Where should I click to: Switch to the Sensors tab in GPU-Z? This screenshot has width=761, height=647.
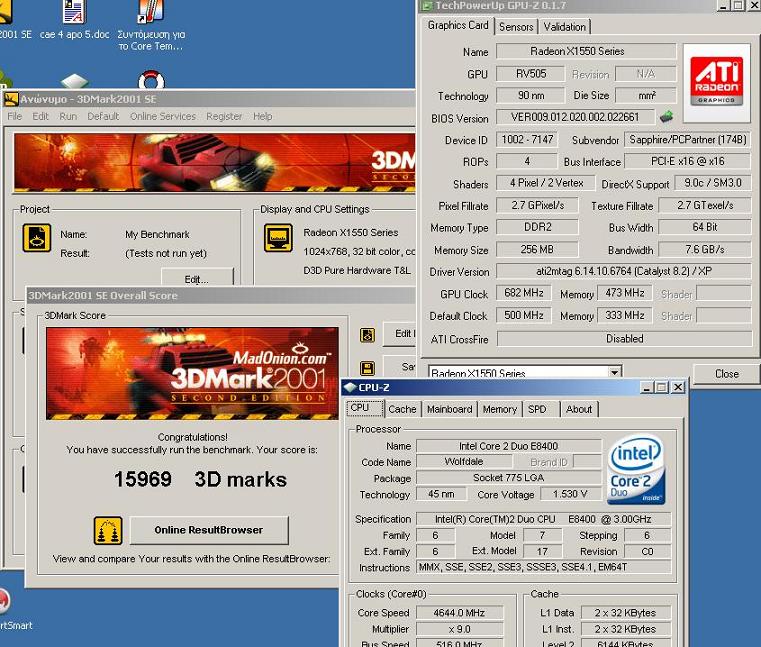click(x=516, y=27)
